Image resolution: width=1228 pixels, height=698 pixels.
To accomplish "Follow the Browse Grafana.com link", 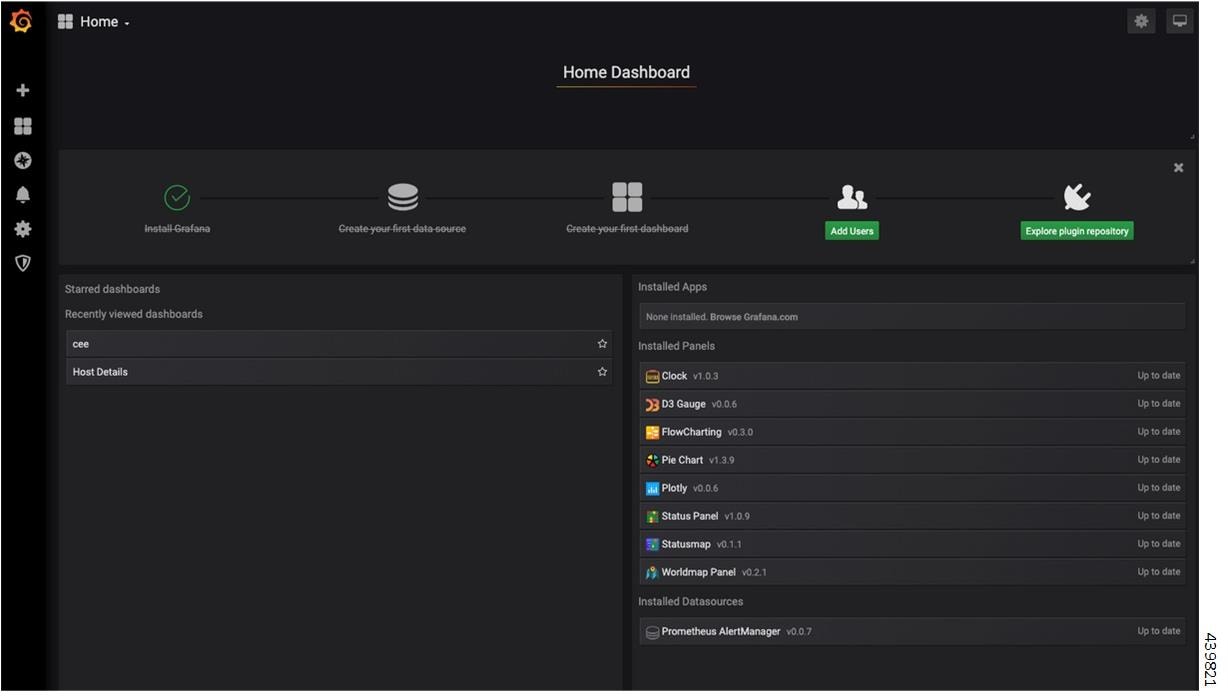I will coord(754,317).
